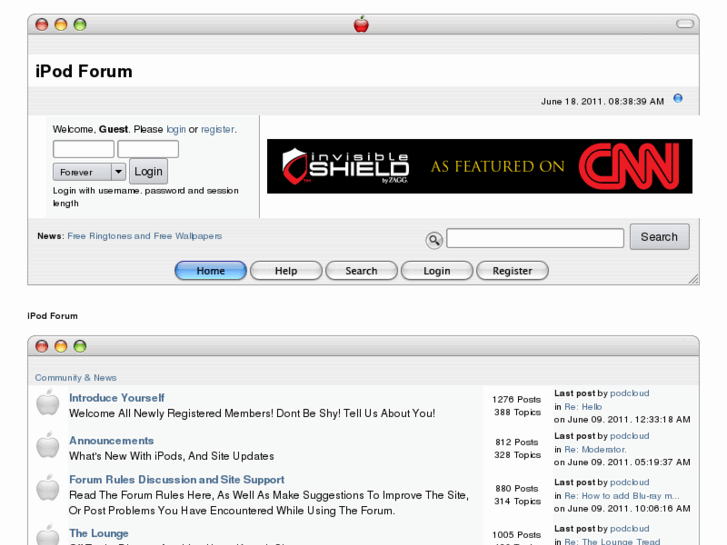Open The Lounge board
The height and width of the screenshot is (545, 727).
pos(99,533)
